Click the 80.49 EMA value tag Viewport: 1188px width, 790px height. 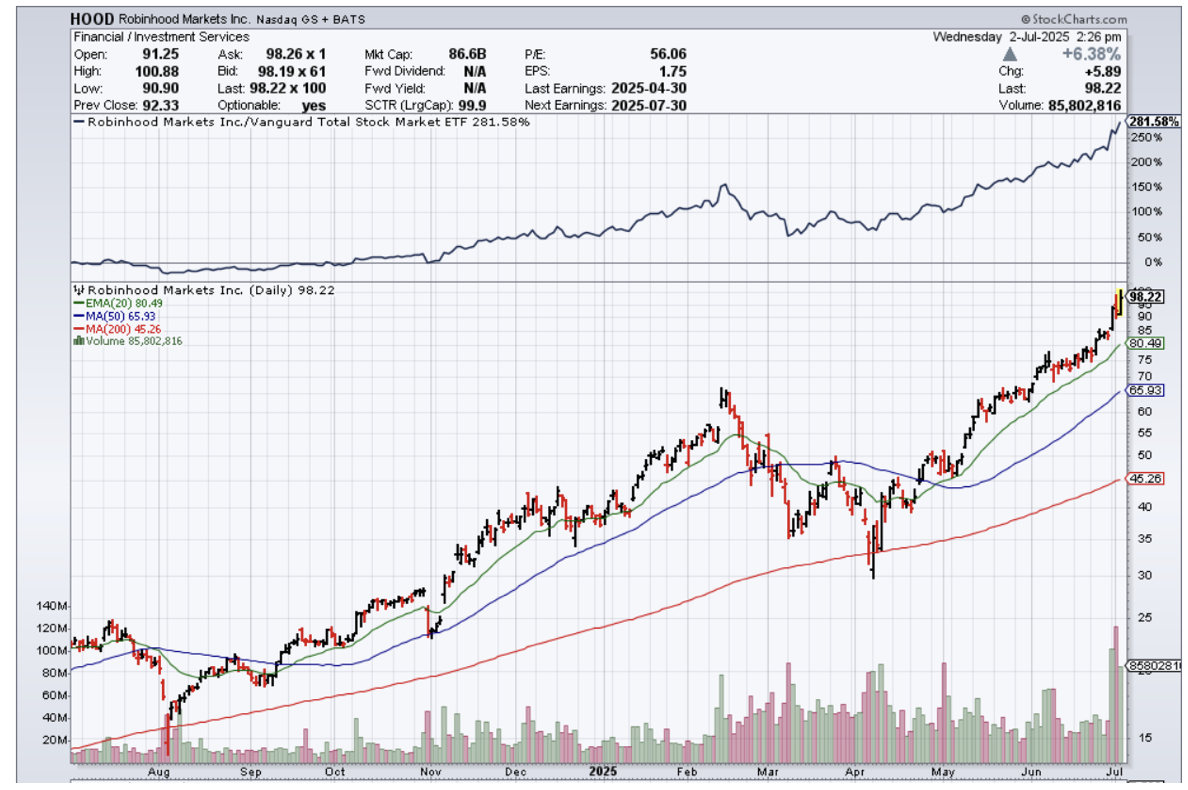pyautogui.click(x=1141, y=343)
